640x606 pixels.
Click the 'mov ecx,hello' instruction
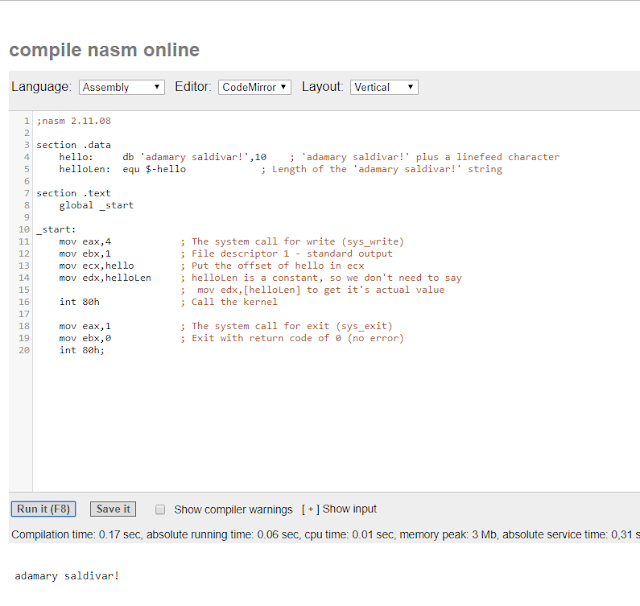pyautogui.click(x=96, y=266)
